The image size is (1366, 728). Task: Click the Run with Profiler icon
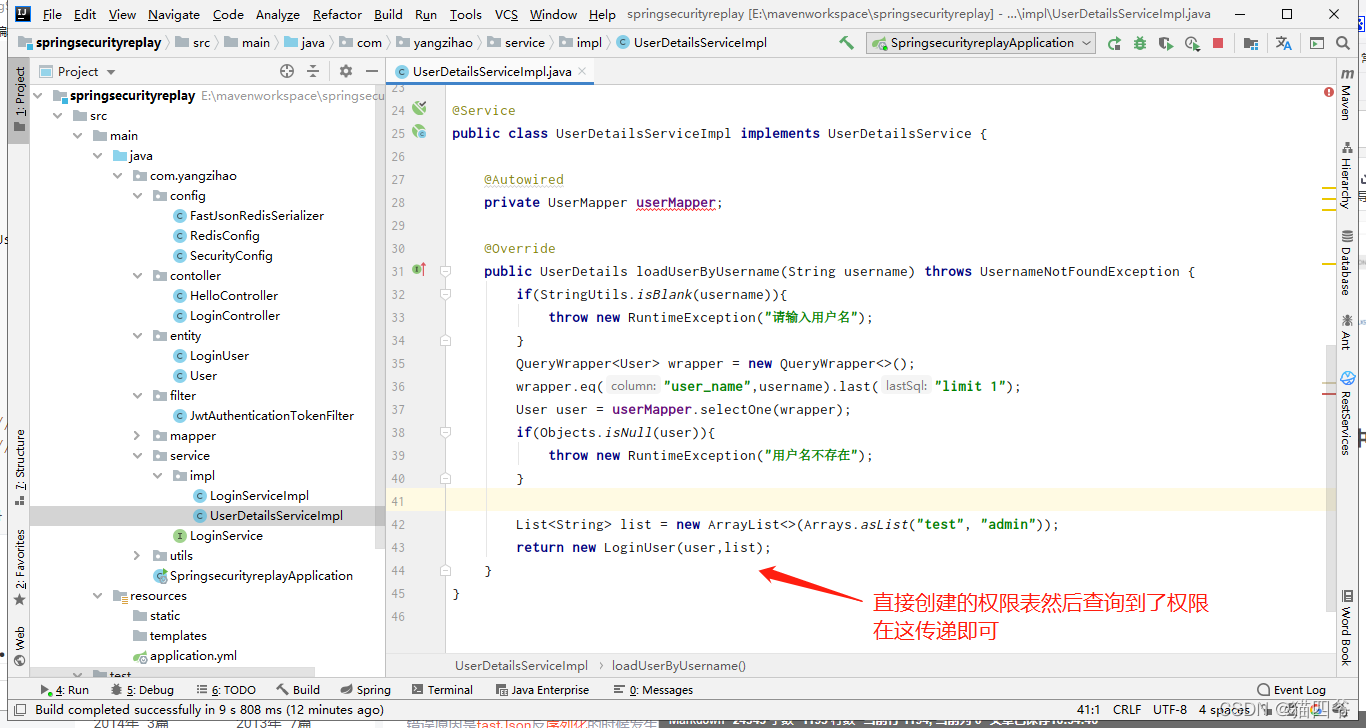pyautogui.click(x=1192, y=43)
